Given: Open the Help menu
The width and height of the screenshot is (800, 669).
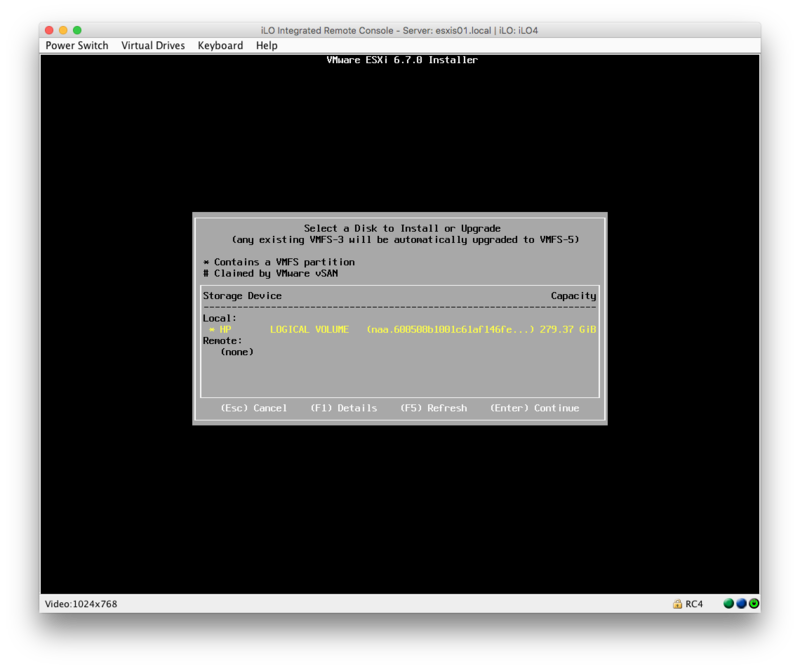Looking at the screenshot, I should 266,45.
